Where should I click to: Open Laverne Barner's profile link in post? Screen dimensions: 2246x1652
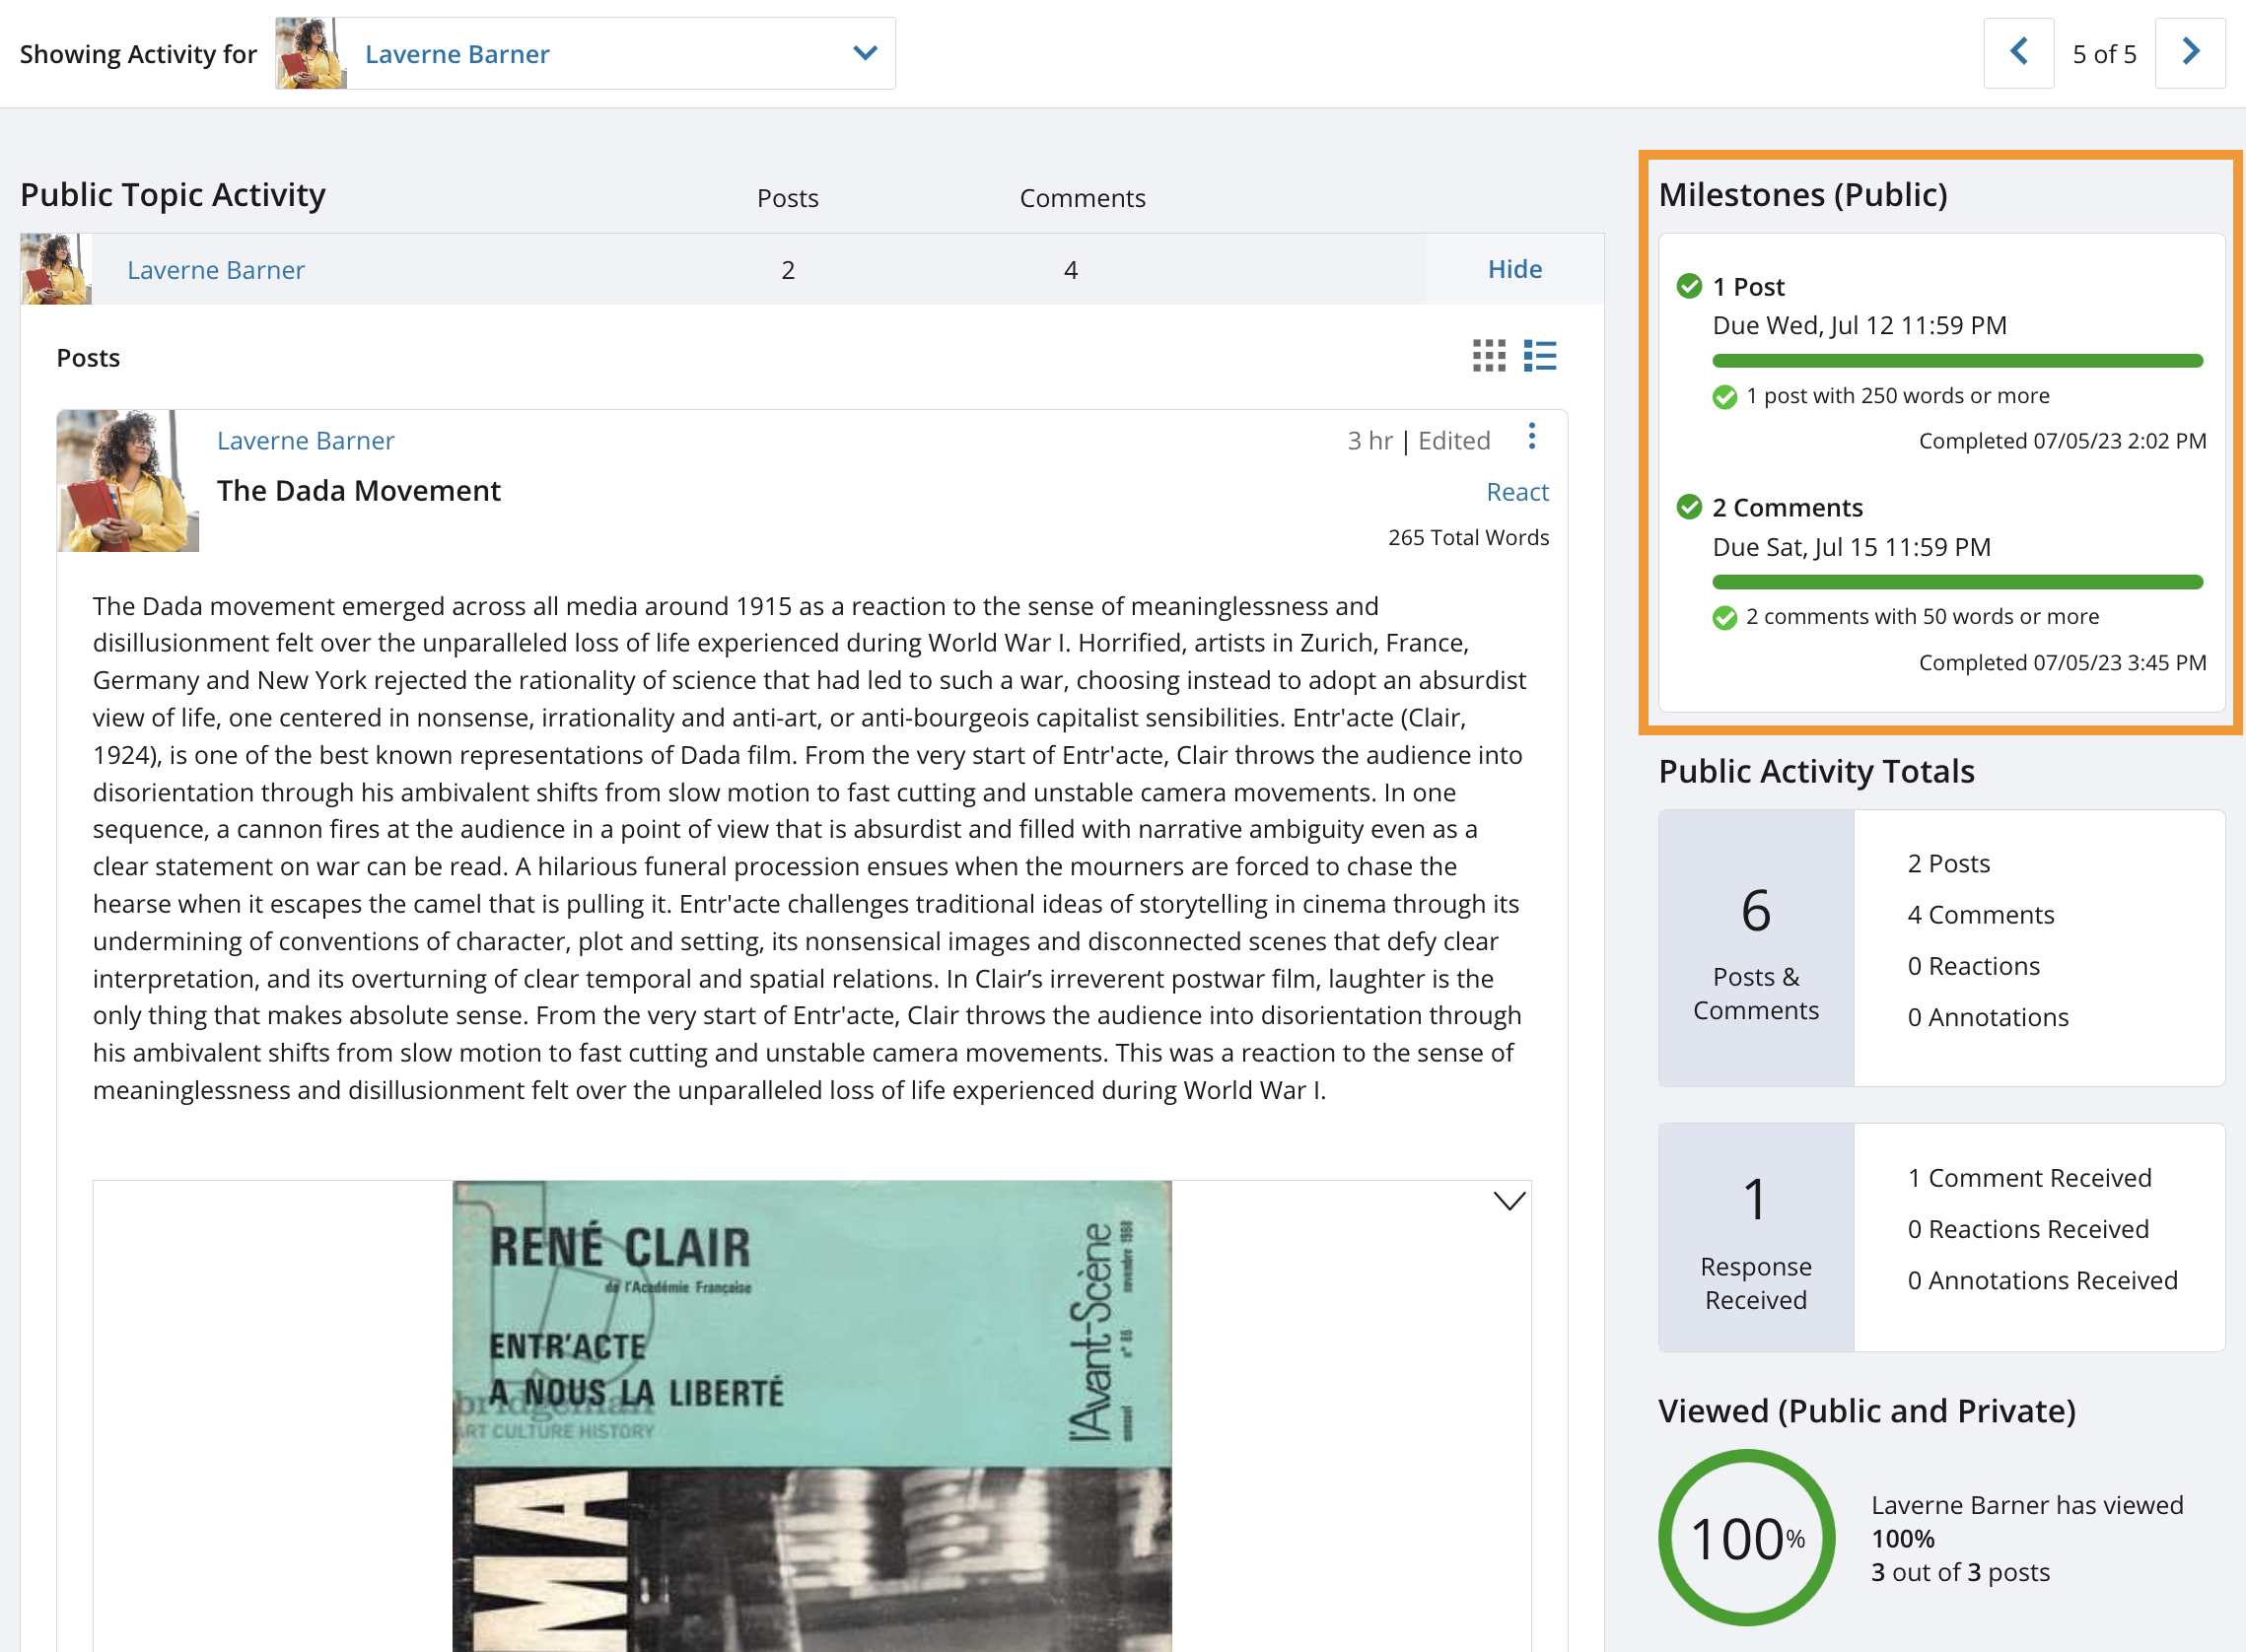pos(305,440)
